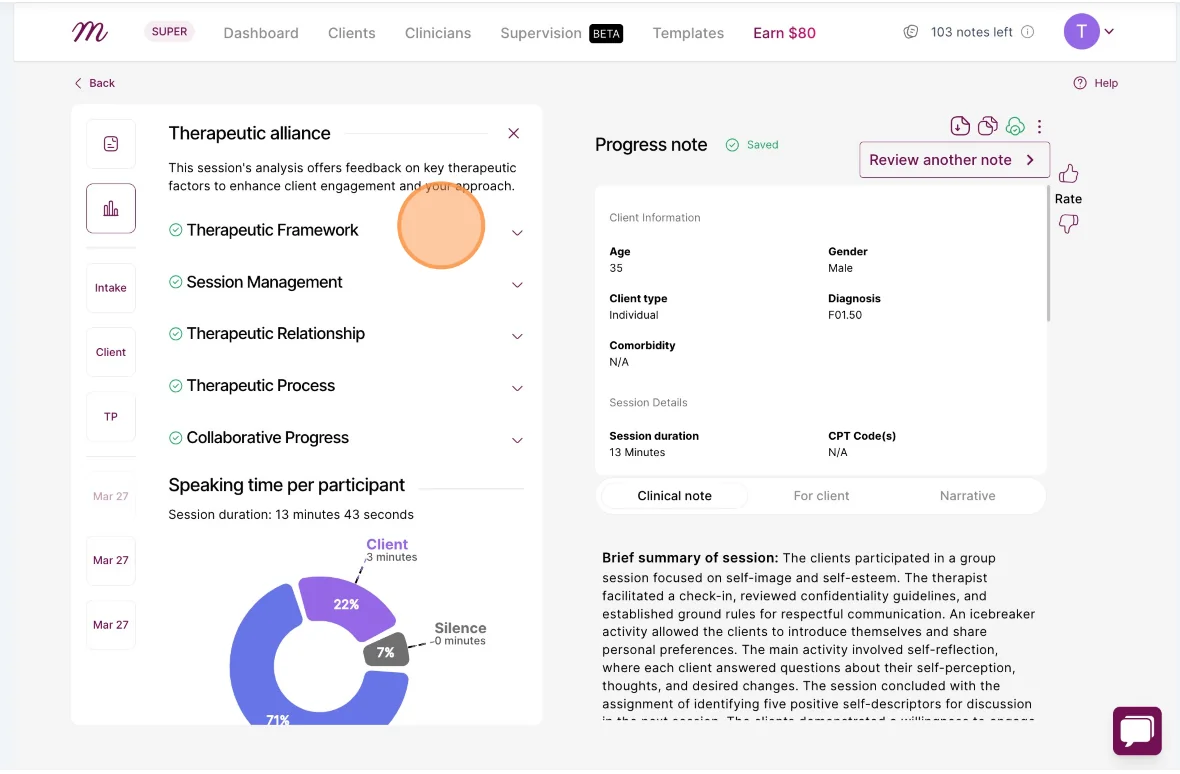1180x774 pixels.
Task: Click the gray 7% Silence chart segment
Action: tap(387, 651)
